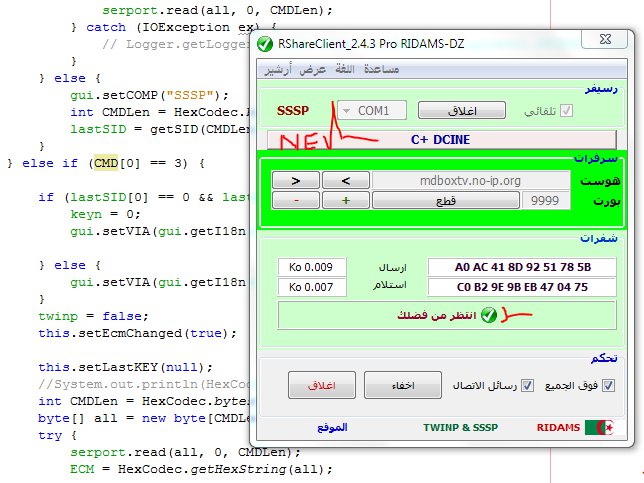Click the < server navigation button
Image resolution: width=644 pixels, height=483 pixels.
coord(346,181)
